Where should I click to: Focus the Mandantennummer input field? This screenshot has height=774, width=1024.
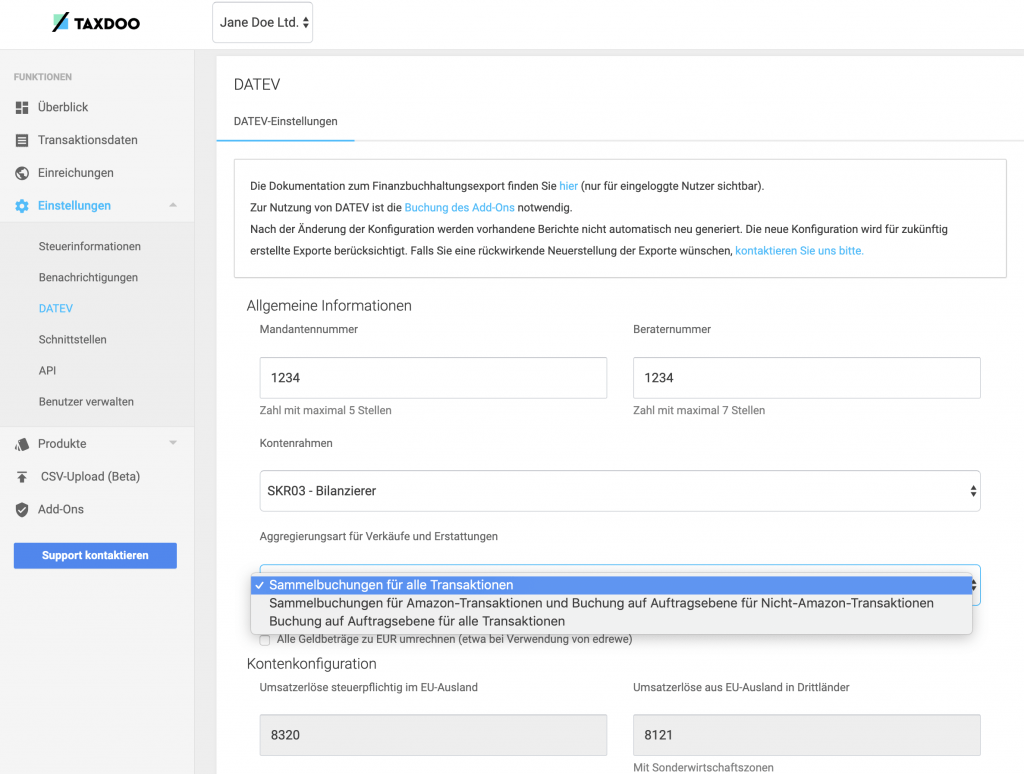pyautogui.click(x=433, y=378)
